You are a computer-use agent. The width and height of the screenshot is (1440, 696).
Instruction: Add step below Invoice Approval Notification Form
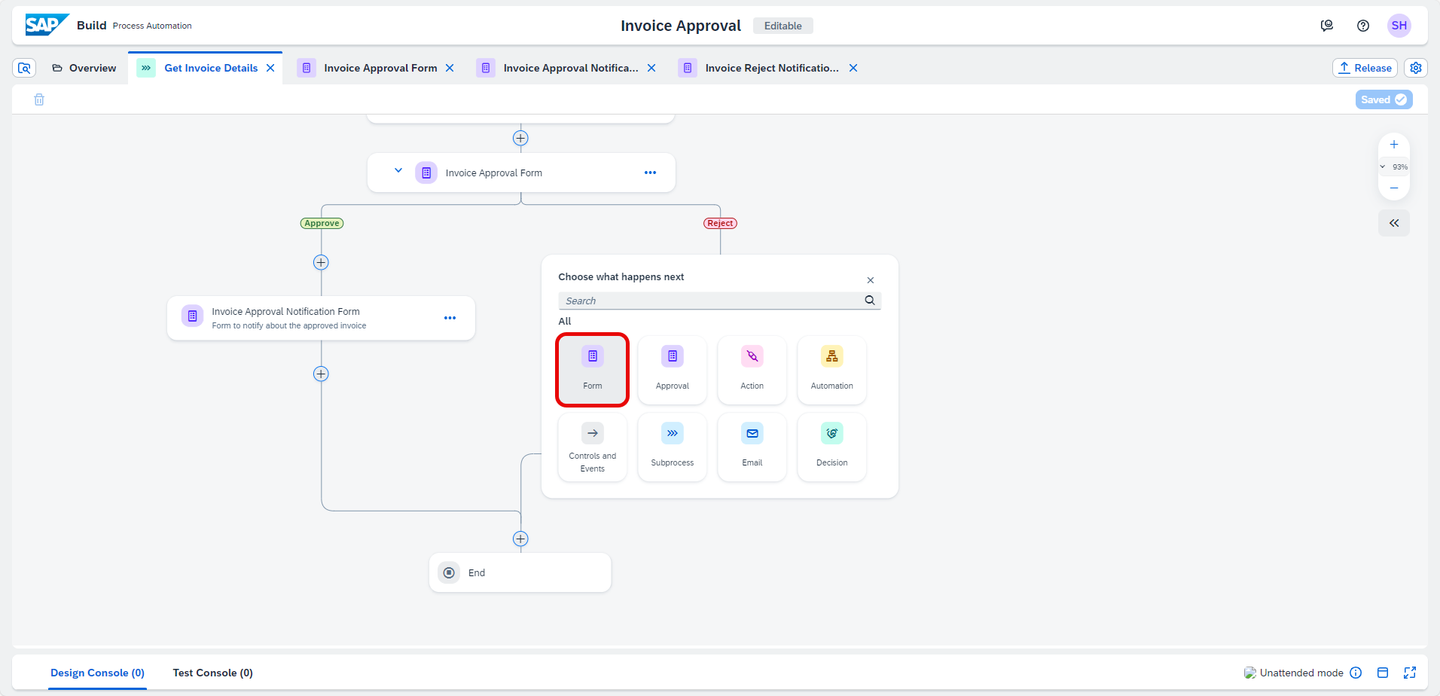tap(321, 374)
